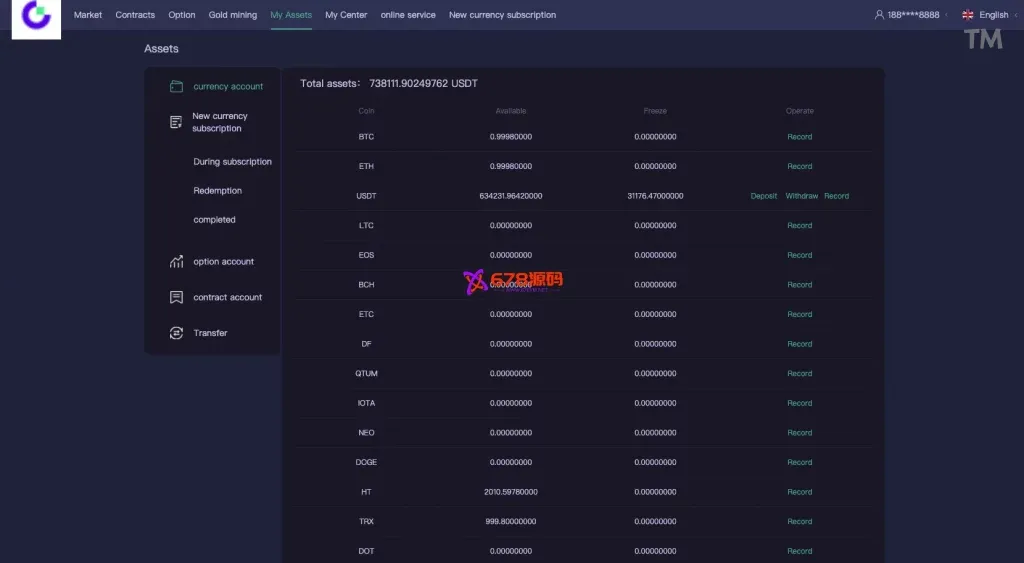Viewport: 1024px width, 563px height.
Task: Select Redemption in the sidebar
Action: click(217, 191)
